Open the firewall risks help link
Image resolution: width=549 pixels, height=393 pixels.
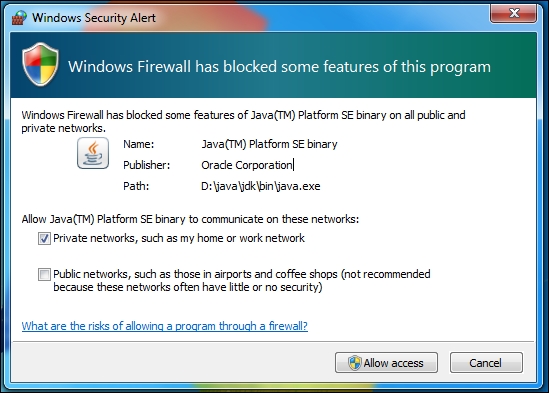[x=165, y=326]
